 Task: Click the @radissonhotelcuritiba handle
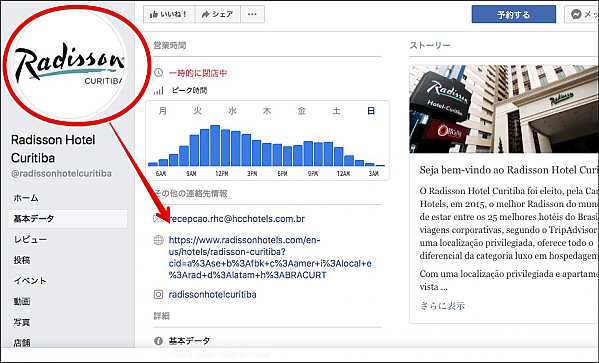pyautogui.click(x=61, y=173)
